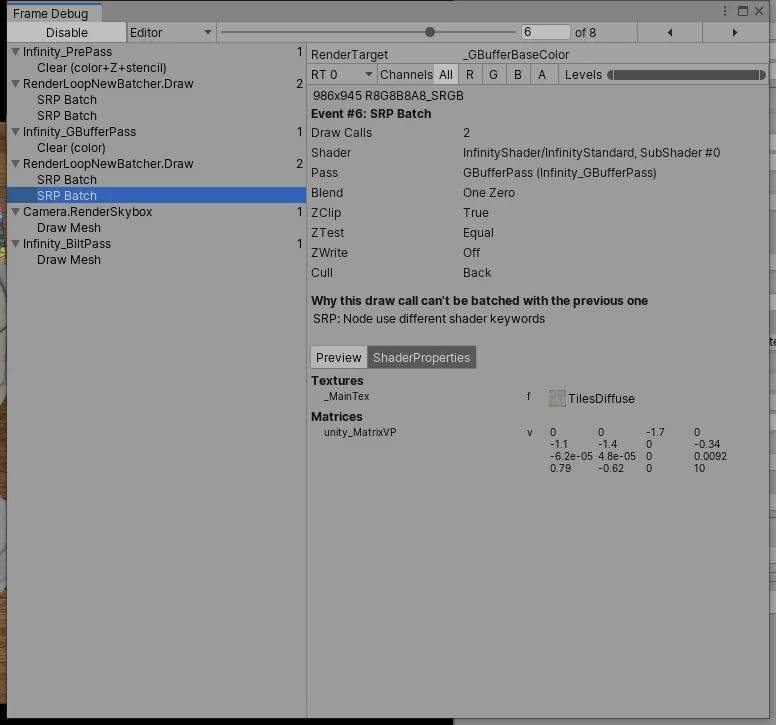The image size is (776, 725).
Task: Maximize the Frame Debug window
Action: pos(742,11)
